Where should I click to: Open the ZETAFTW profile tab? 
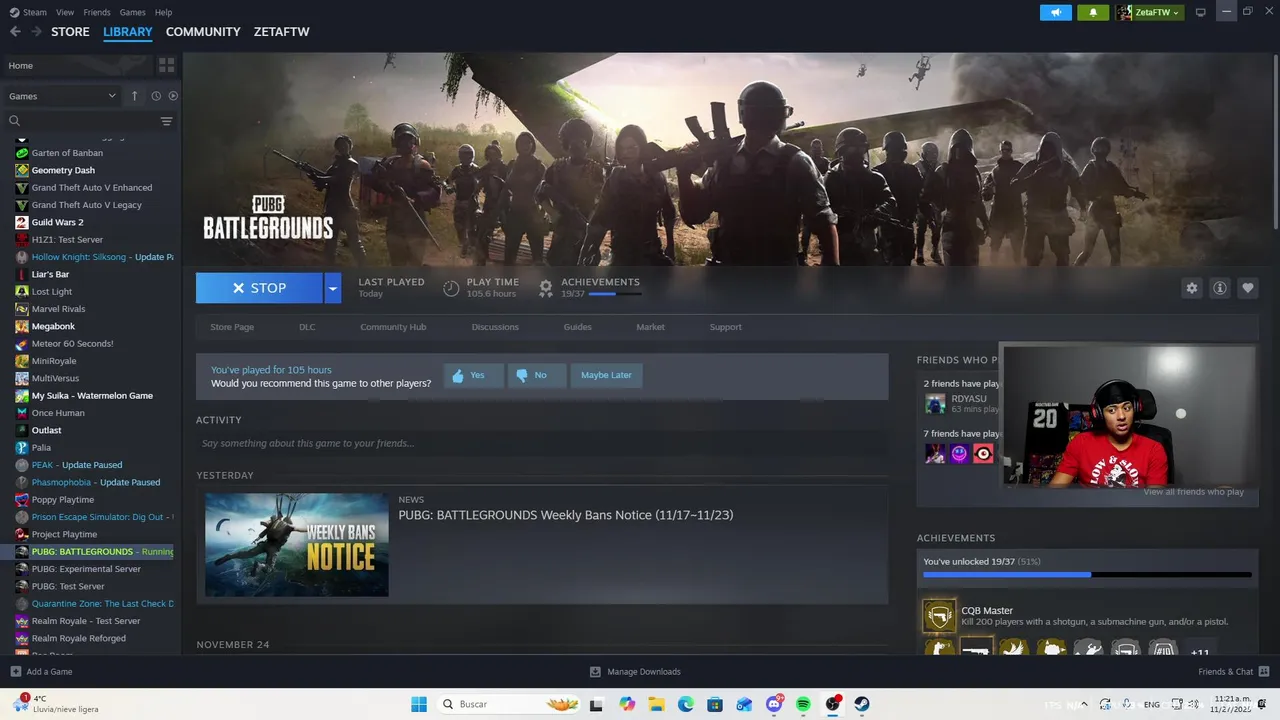(281, 32)
